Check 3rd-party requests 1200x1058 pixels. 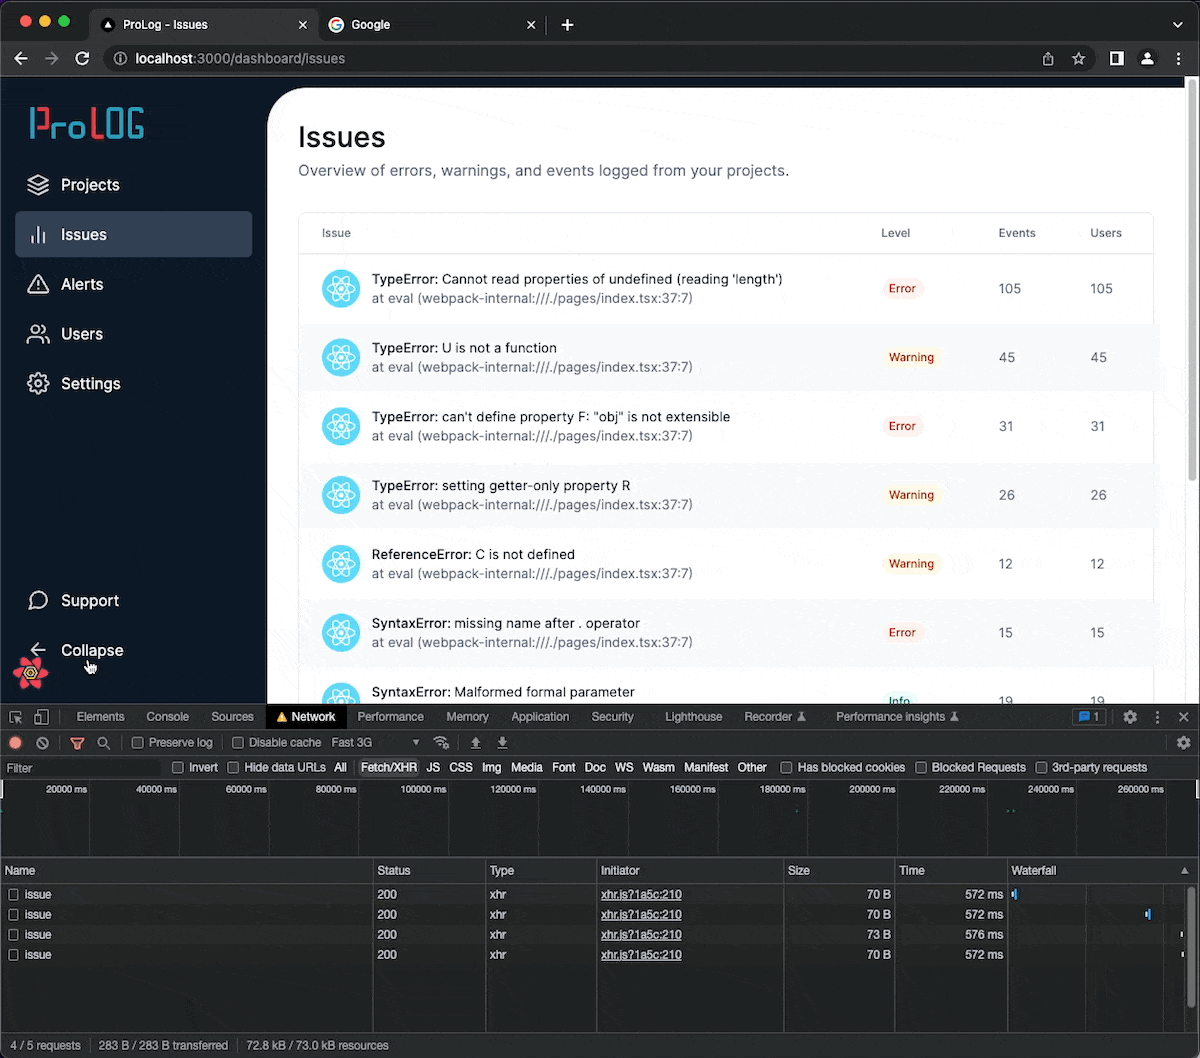[x=1041, y=768]
